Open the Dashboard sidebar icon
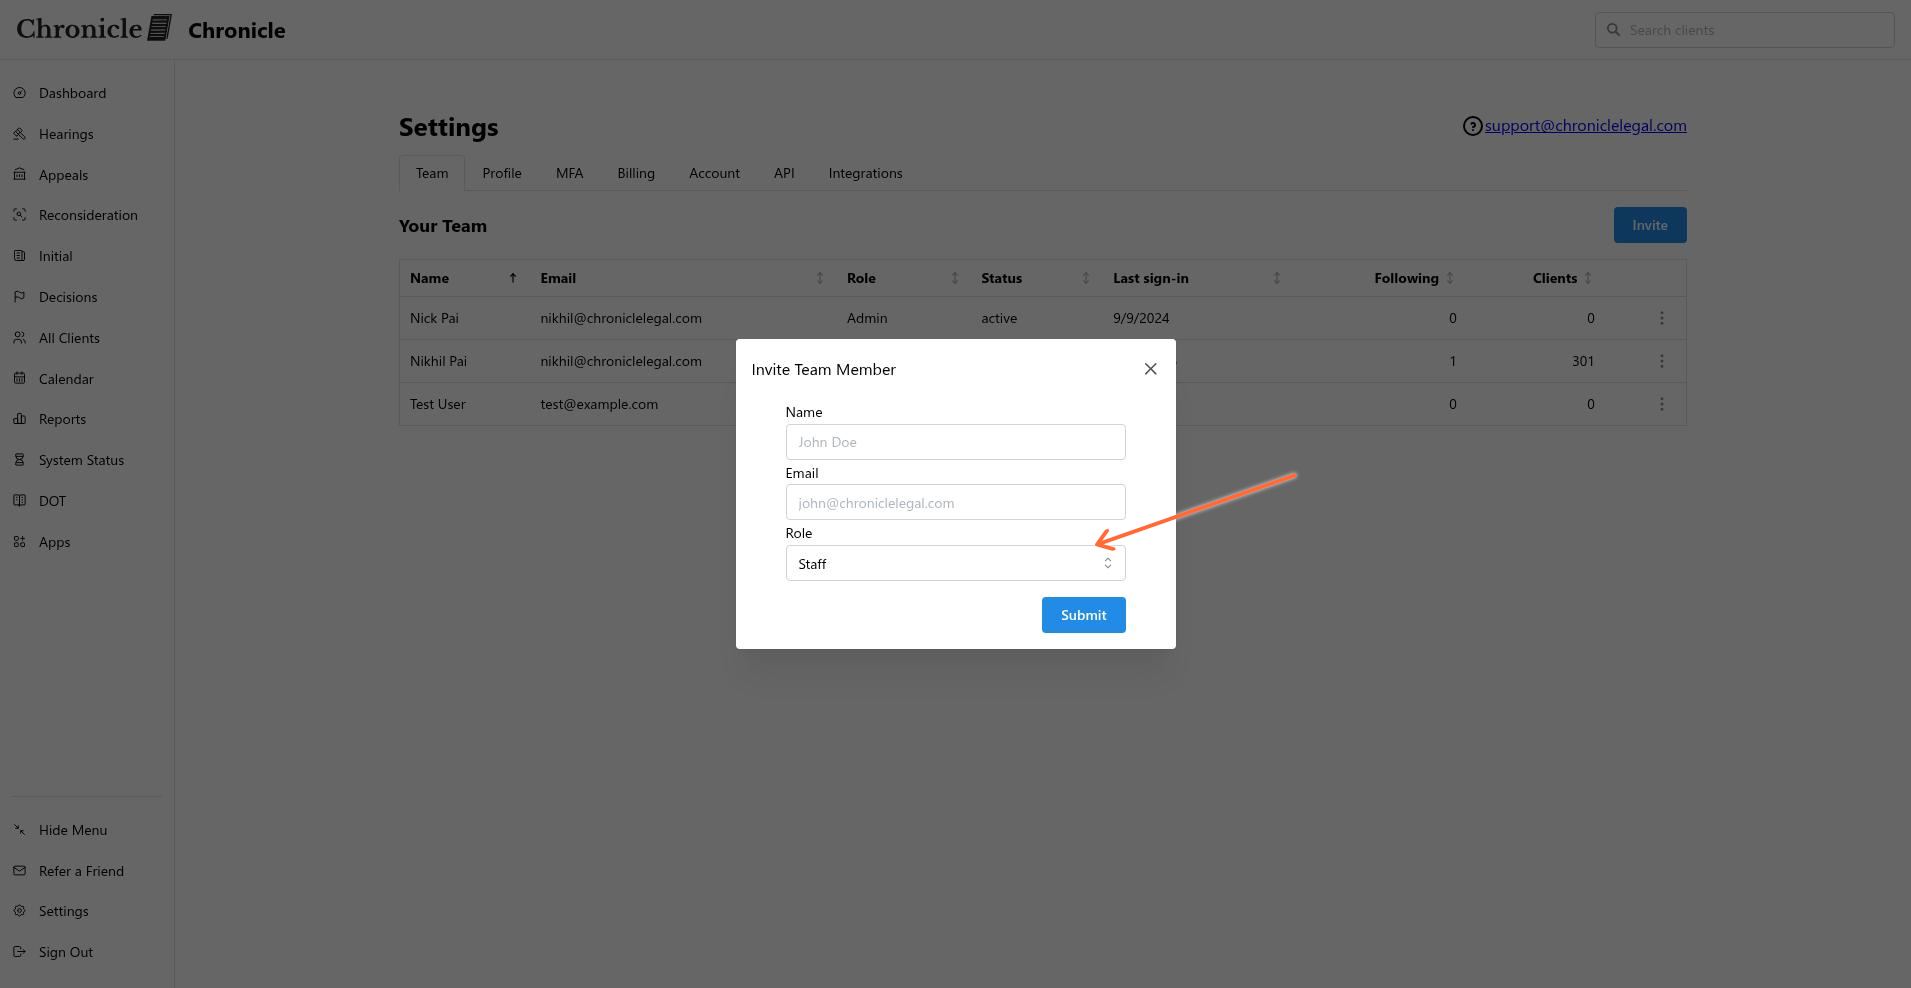 (19, 93)
